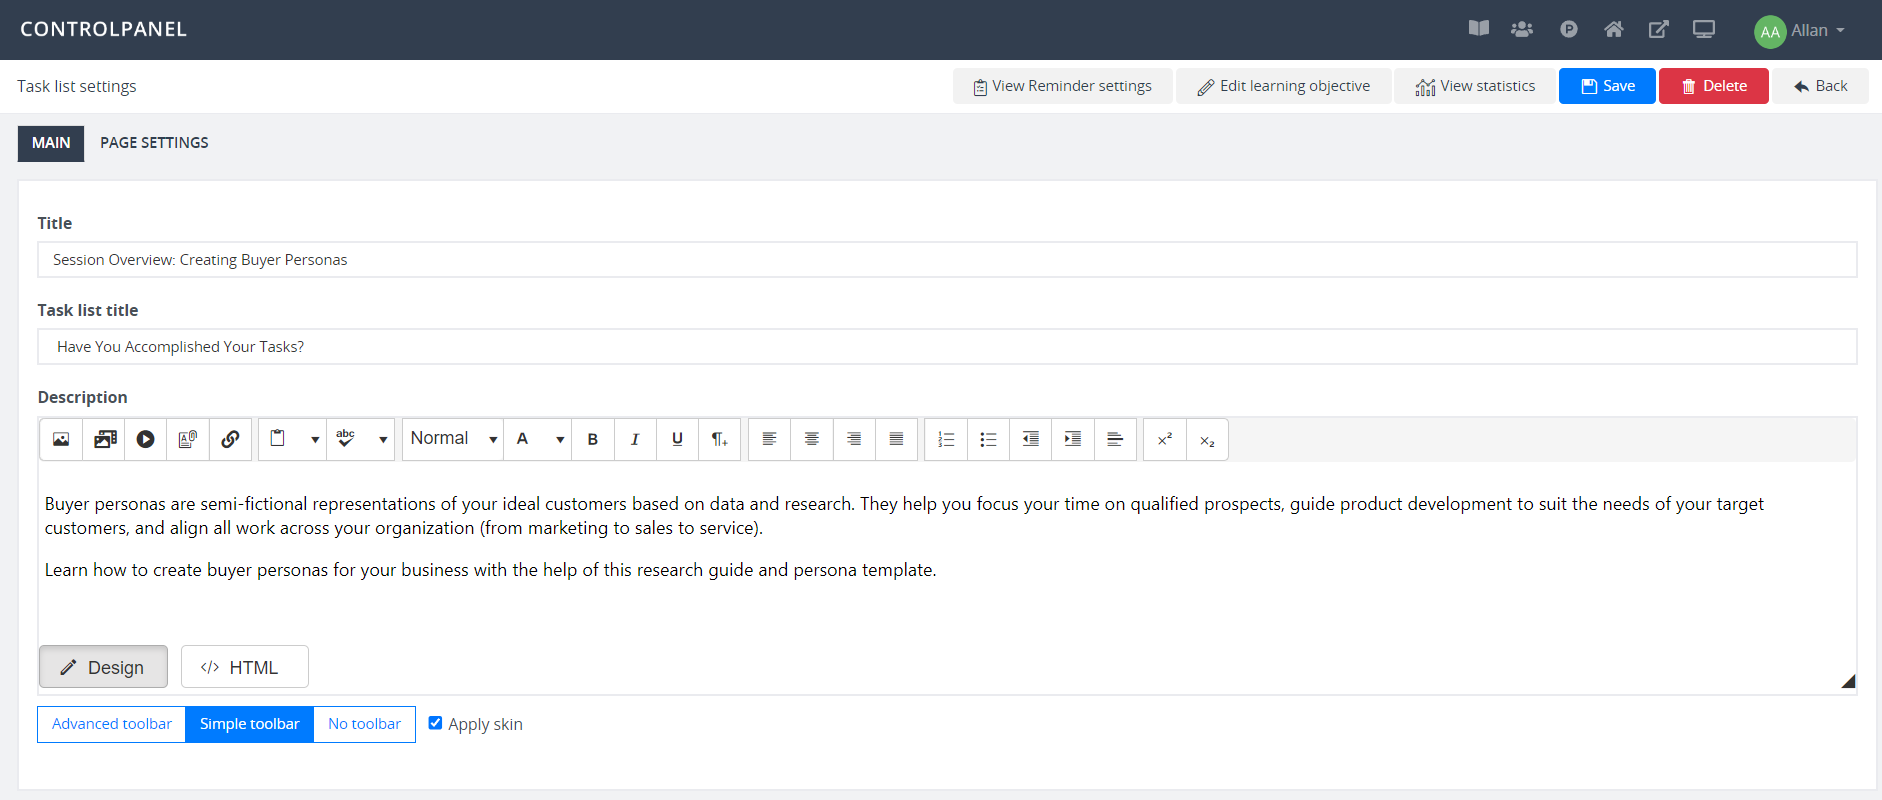Click Edit learning objective
1882x800 pixels.
point(1283,86)
